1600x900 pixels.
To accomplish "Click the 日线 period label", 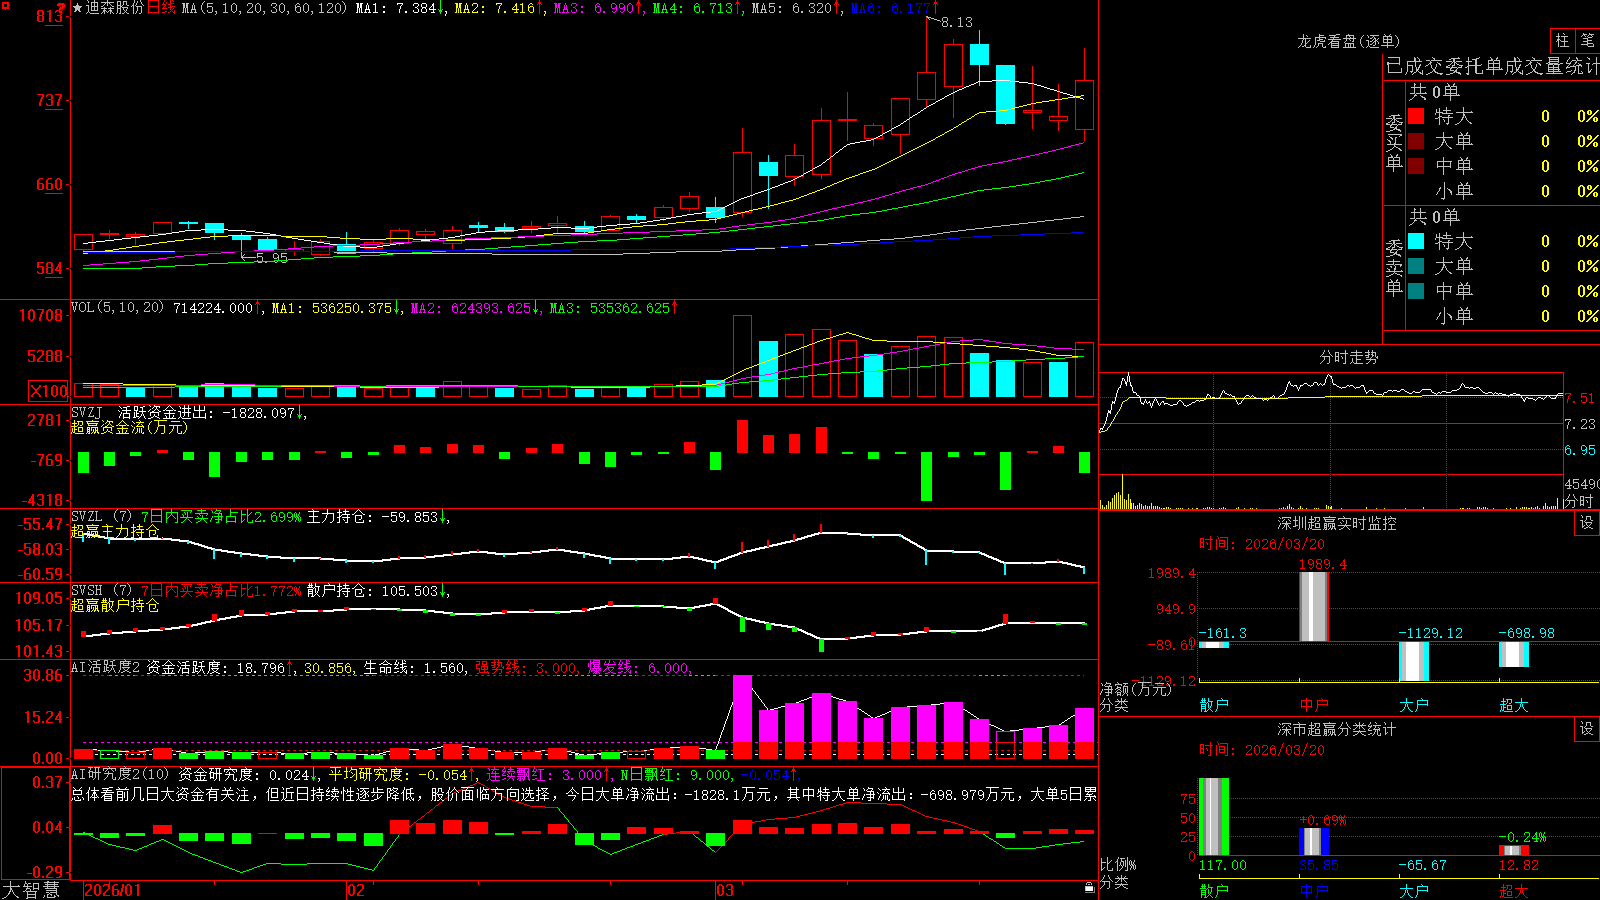I will (x=161, y=8).
